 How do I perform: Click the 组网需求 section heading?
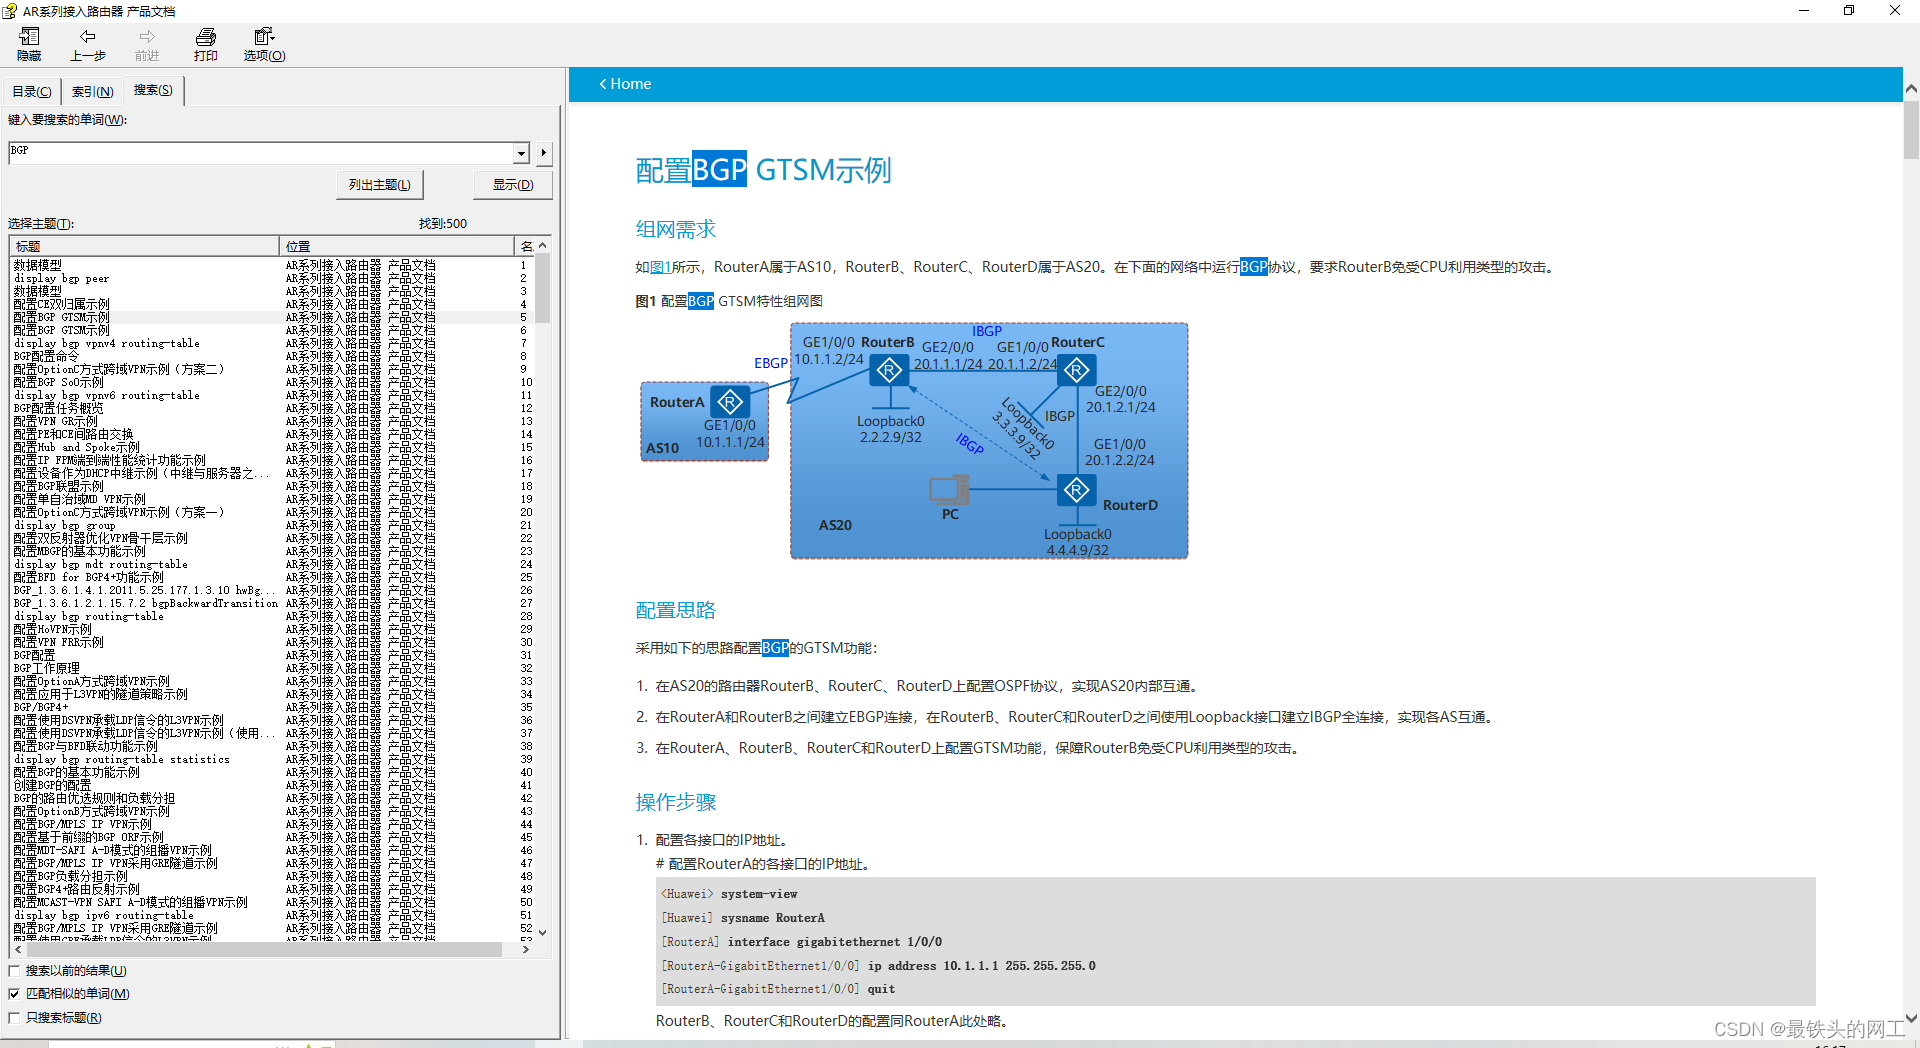(676, 229)
